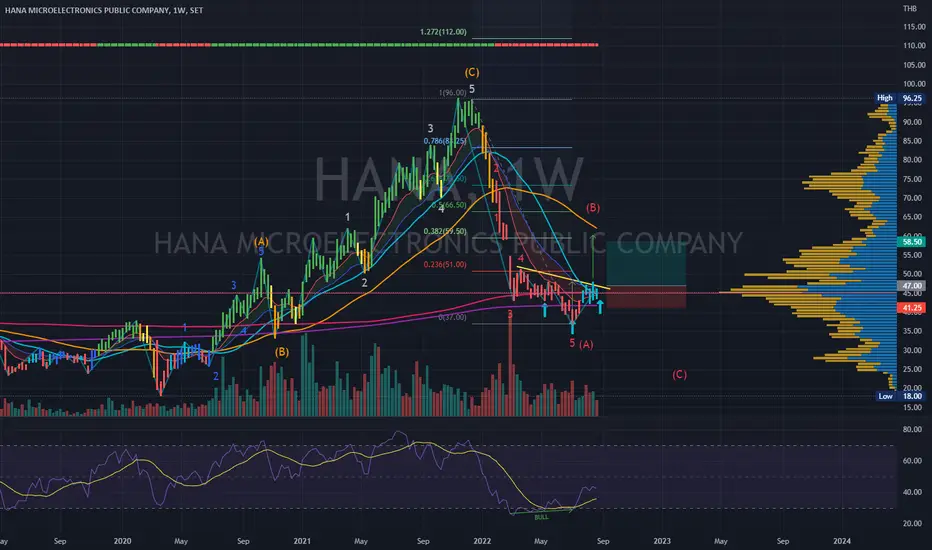Click the cyan up arrow under the red 5 low
Screen dimensions: 932x550
tap(572, 326)
